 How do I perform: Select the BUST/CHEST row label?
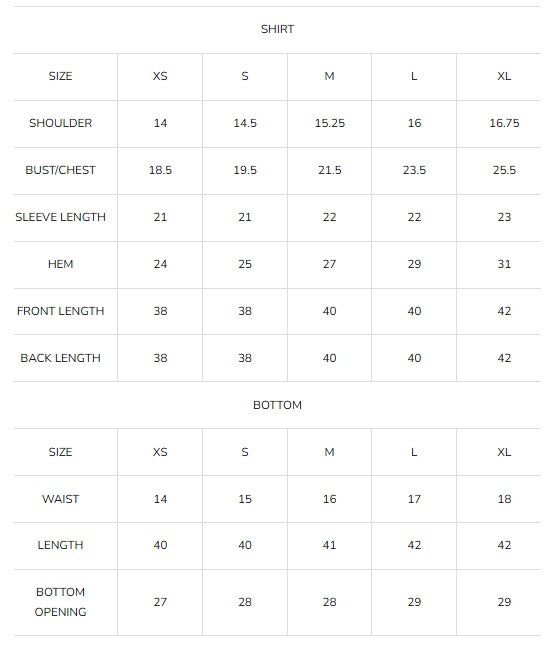click(61, 170)
